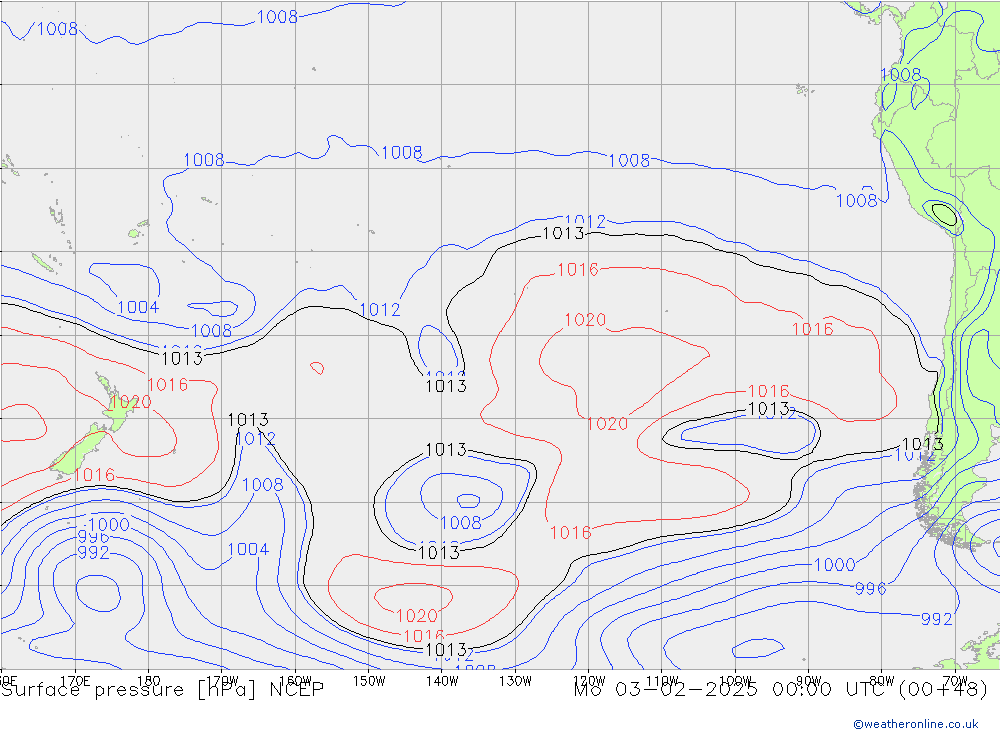Click the red 1016 label directly above the 1020 near 120W
Image resolution: width=1000 pixels, height=733 pixels.
pyautogui.click(x=578, y=270)
